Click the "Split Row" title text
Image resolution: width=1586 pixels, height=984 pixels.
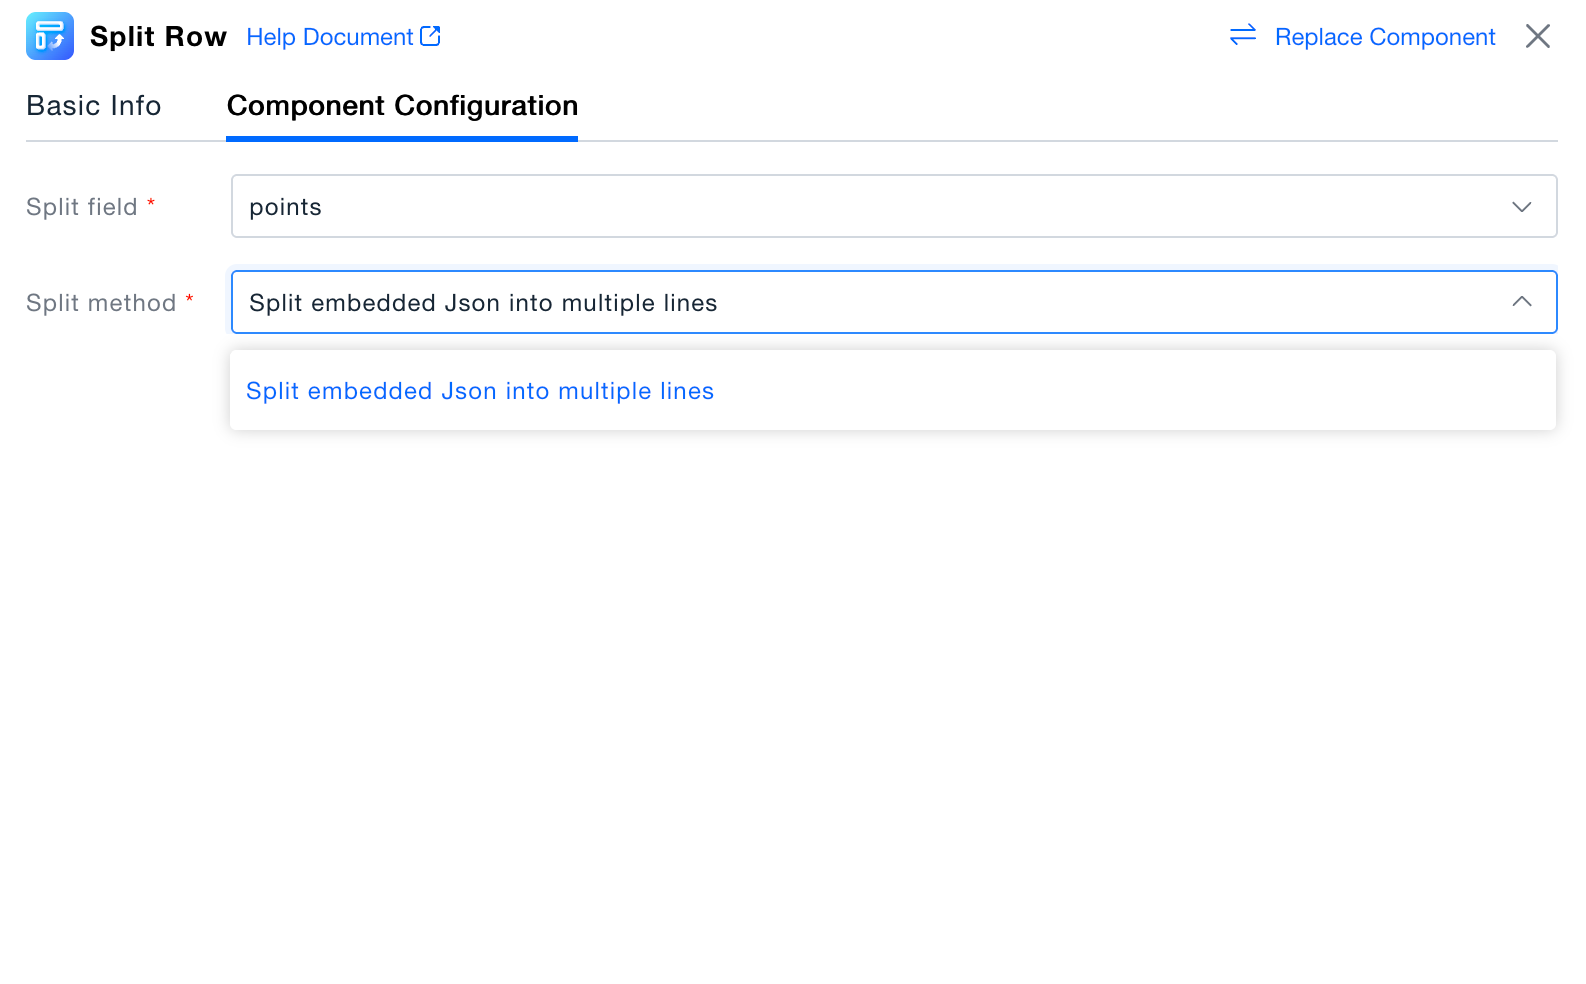click(158, 37)
